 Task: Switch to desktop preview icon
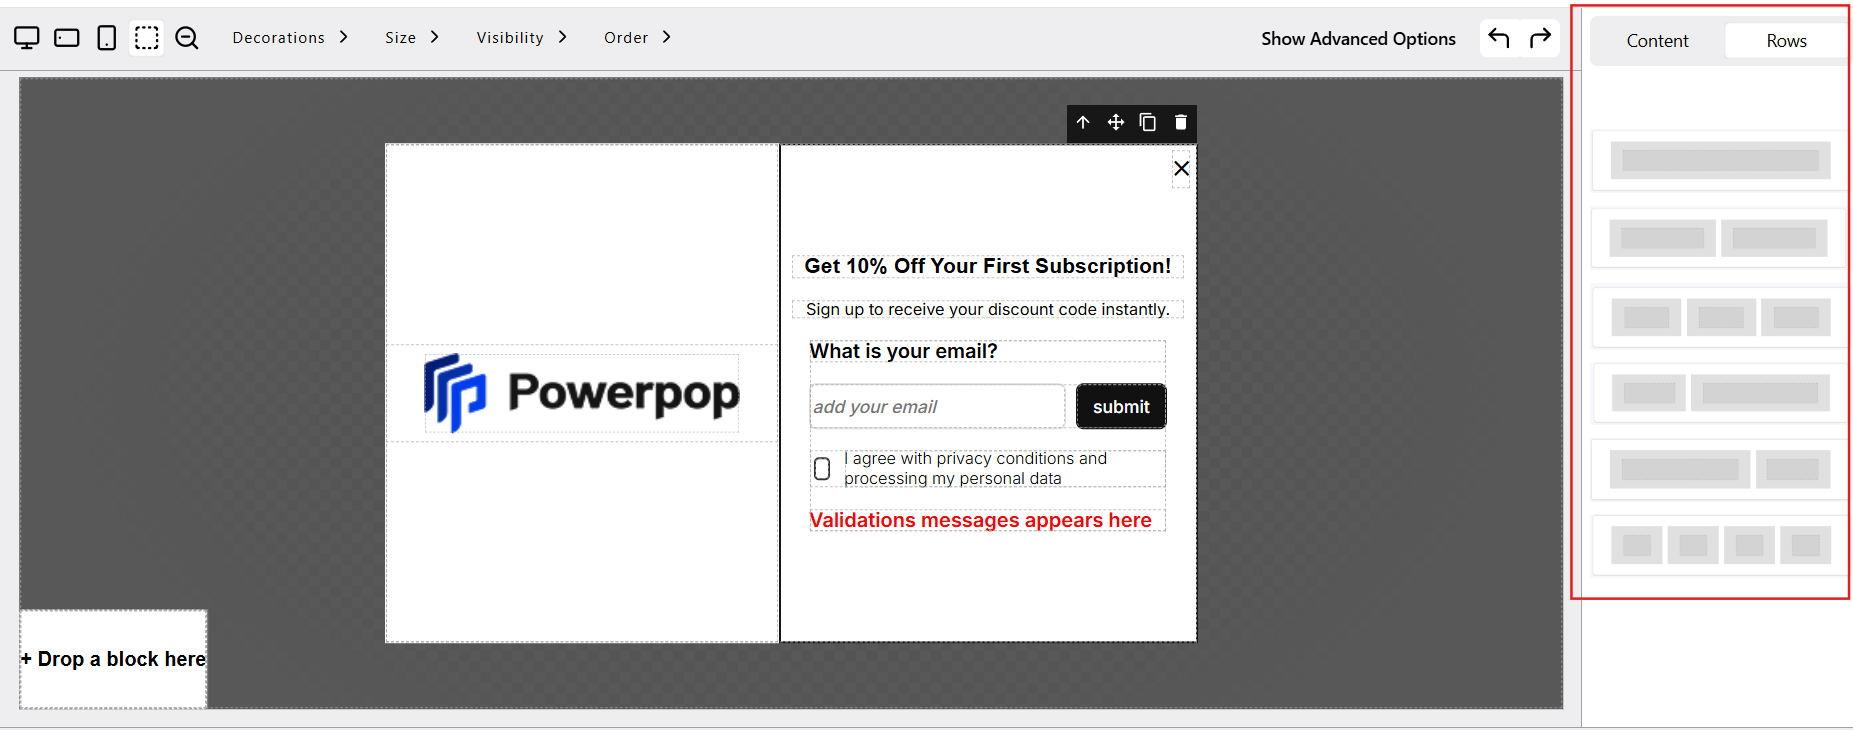point(27,38)
